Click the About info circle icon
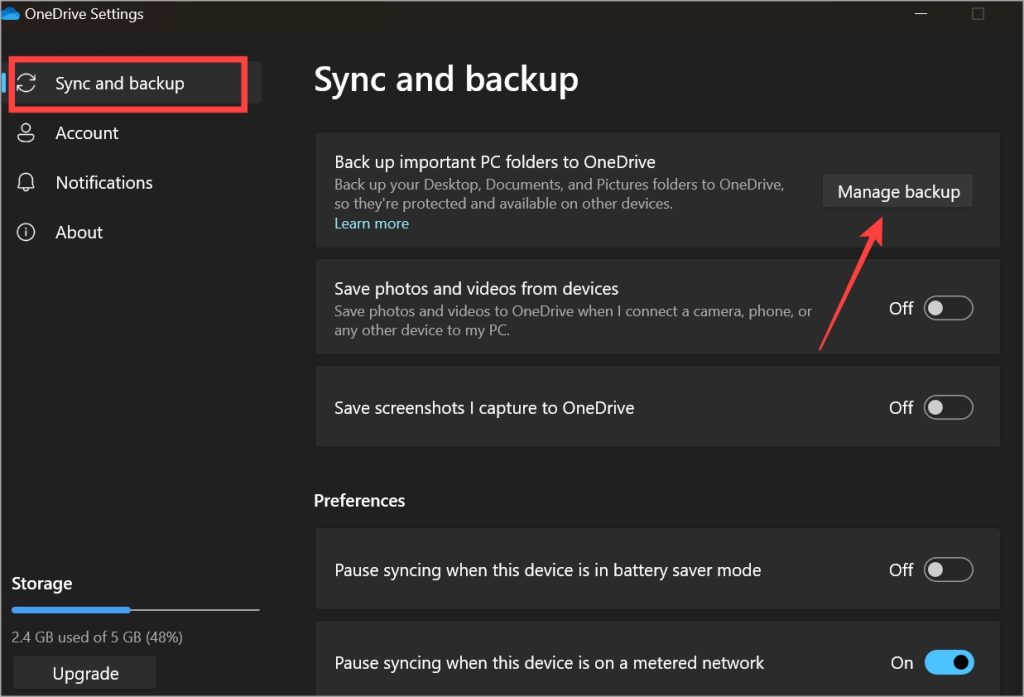 click(x=26, y=232)
